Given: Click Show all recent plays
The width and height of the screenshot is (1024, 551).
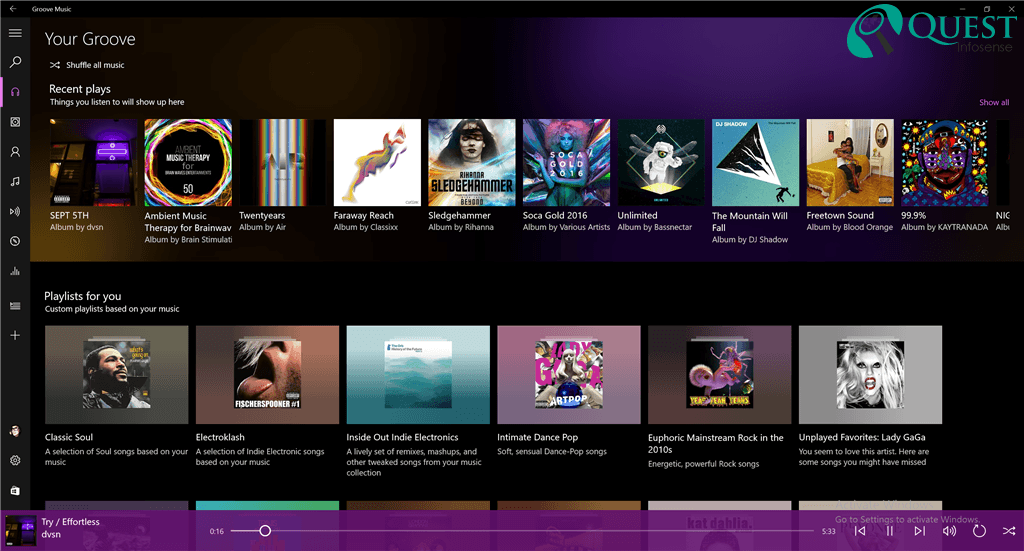Looking at the screenshot, I should [994, 102].
